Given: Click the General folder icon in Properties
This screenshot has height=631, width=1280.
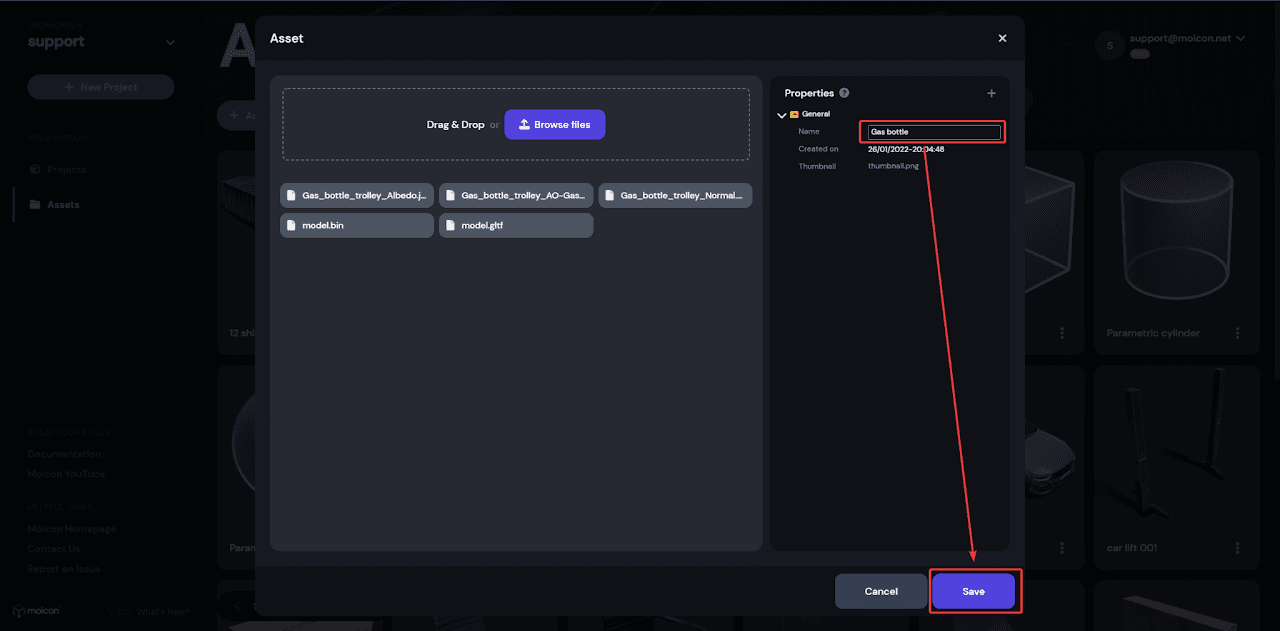Looking at the screenshot, I should pos(794,114).
